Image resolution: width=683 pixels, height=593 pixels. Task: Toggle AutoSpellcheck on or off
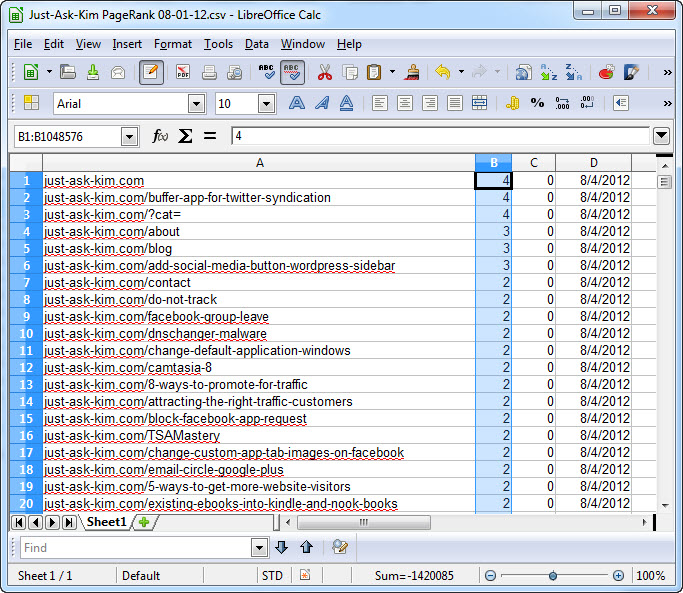(x=292, y=72)
